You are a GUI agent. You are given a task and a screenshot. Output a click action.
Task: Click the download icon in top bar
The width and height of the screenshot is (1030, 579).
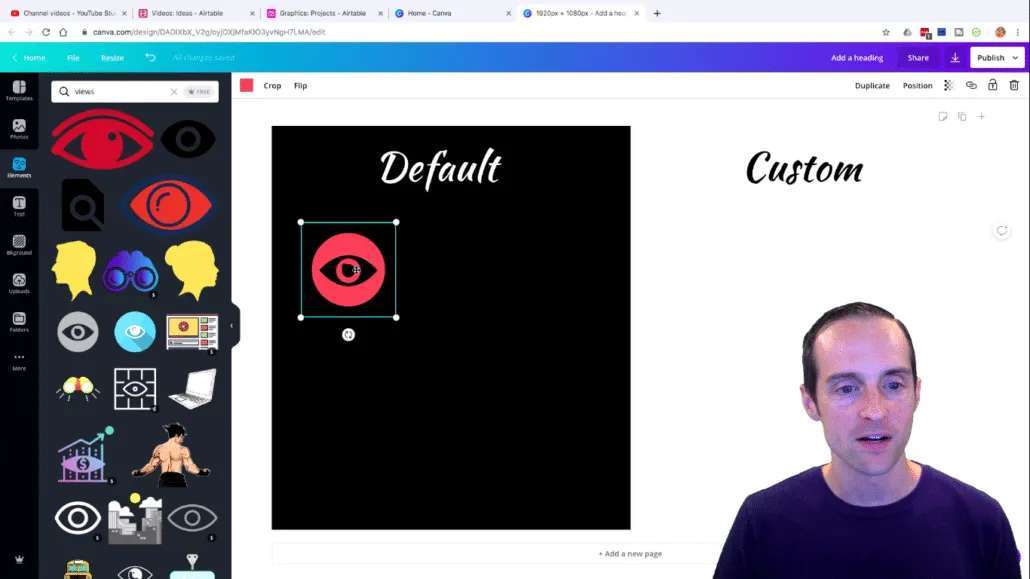(955, 58)
